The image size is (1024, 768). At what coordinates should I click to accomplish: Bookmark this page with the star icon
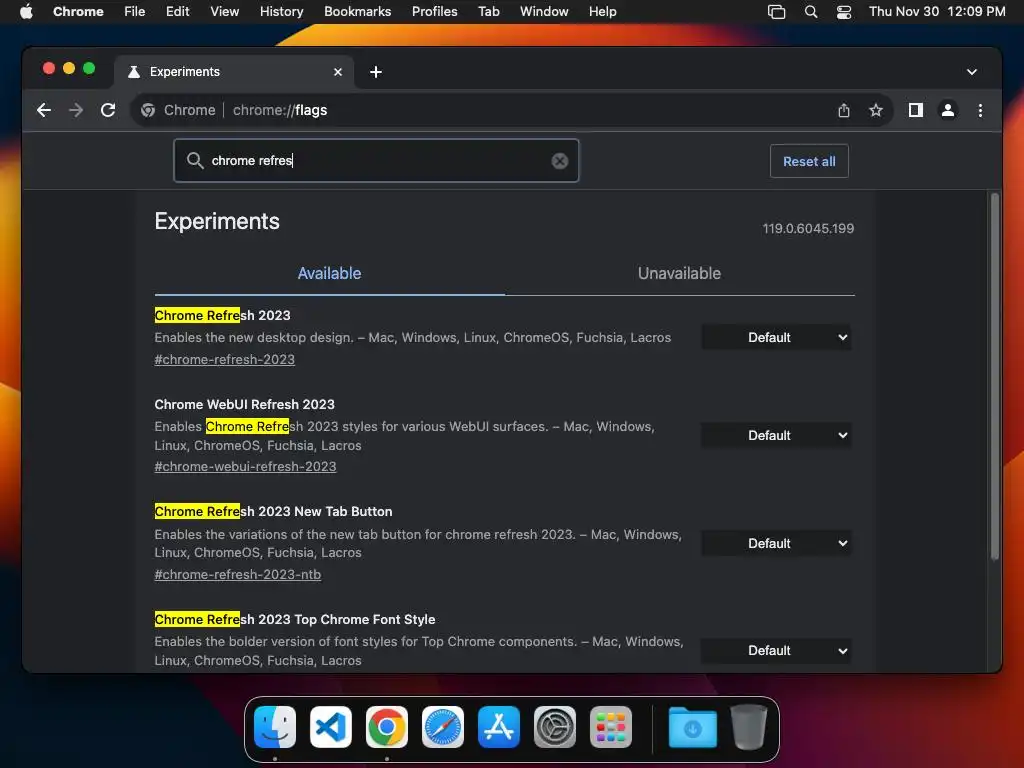[876, 110]
